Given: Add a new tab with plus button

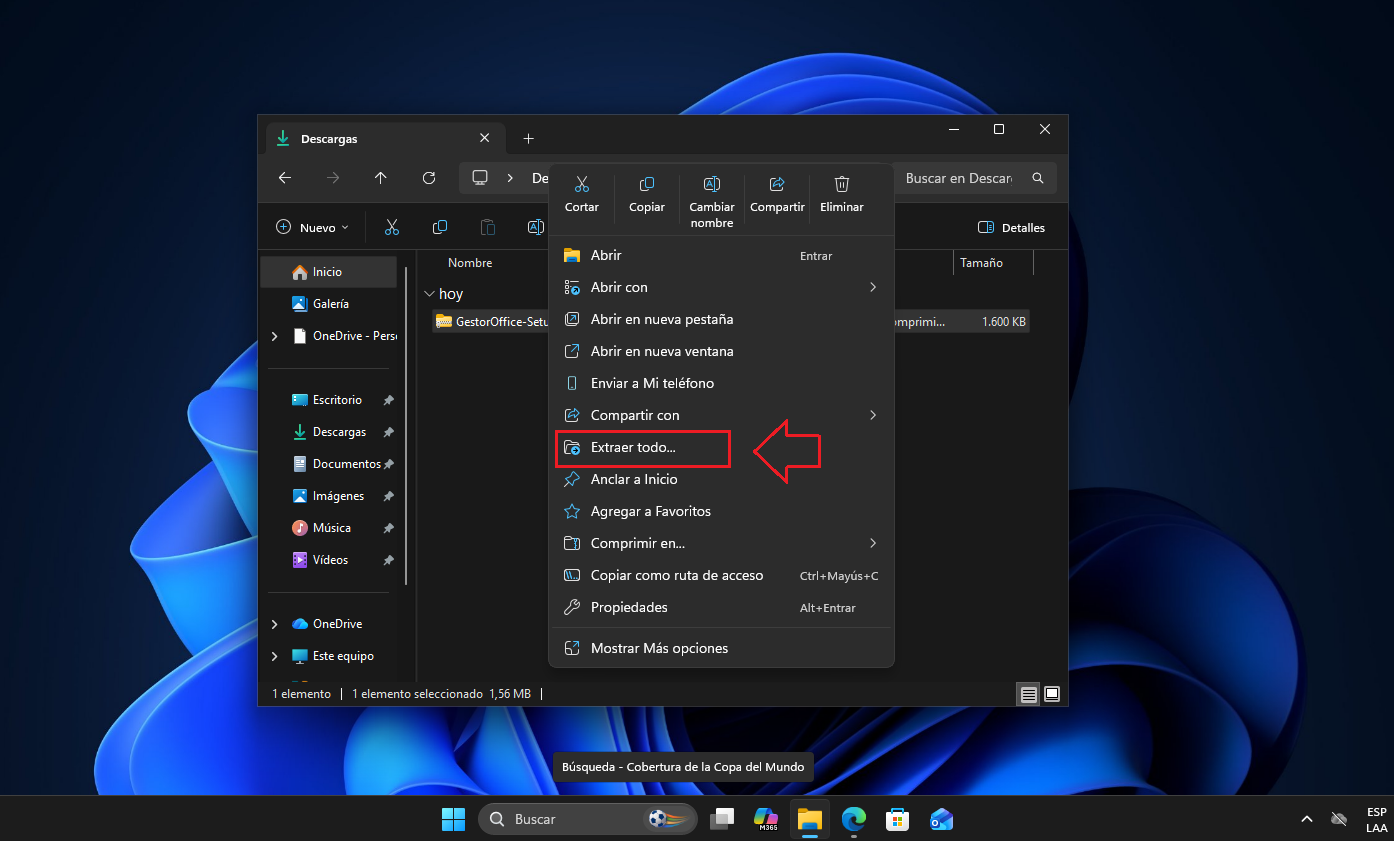Looking at the screenshot, I should 529,138.
